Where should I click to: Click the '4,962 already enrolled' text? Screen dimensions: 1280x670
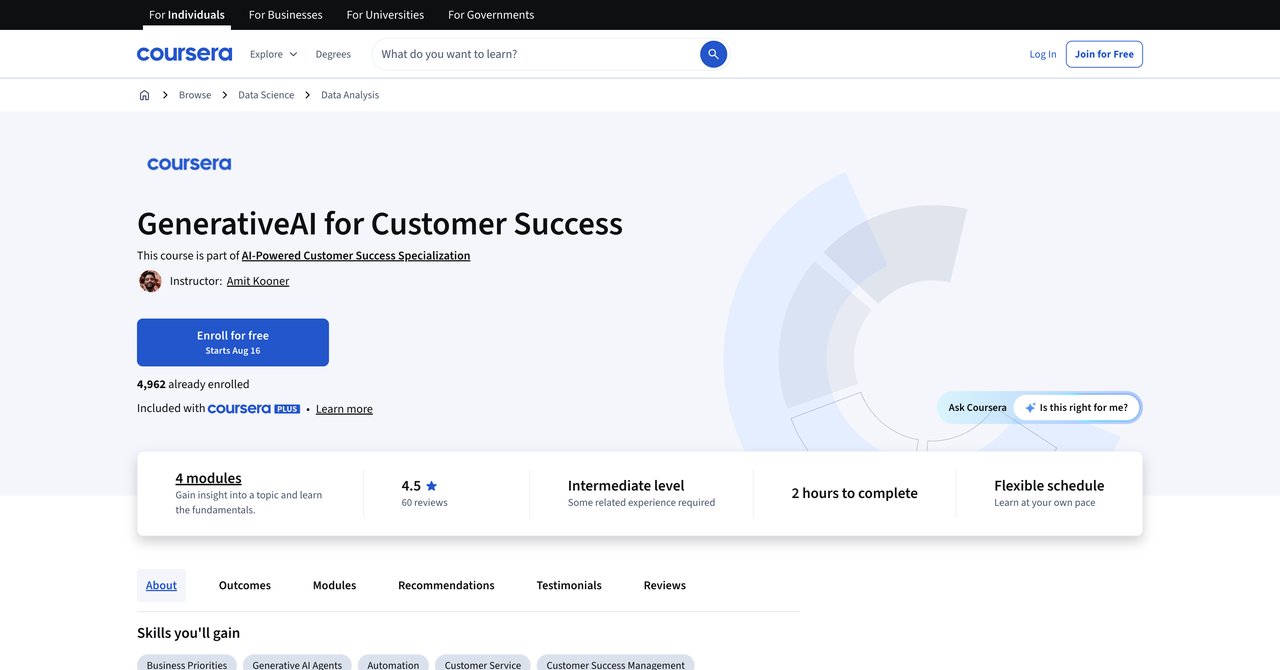[x=193, y=384]
